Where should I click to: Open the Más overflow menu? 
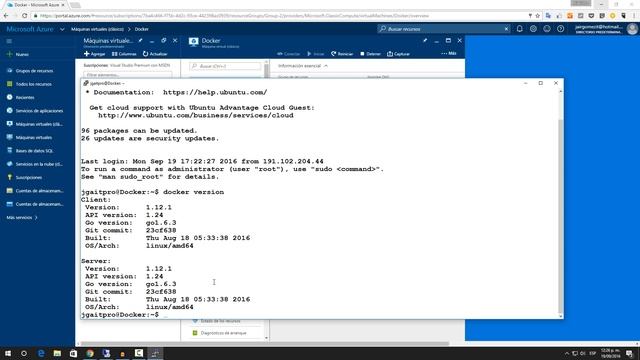pos(449,53)
